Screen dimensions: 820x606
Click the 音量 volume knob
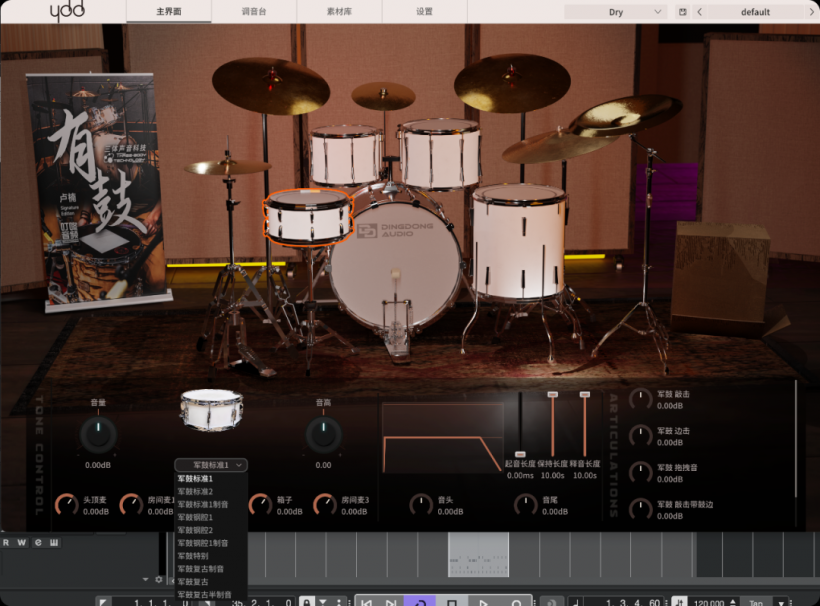click(98, 434)
